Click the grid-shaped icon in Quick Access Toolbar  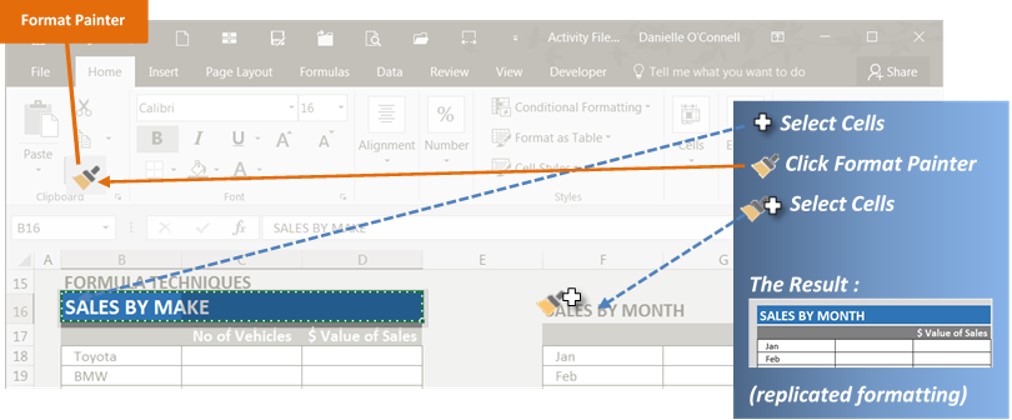coord(229,38)
